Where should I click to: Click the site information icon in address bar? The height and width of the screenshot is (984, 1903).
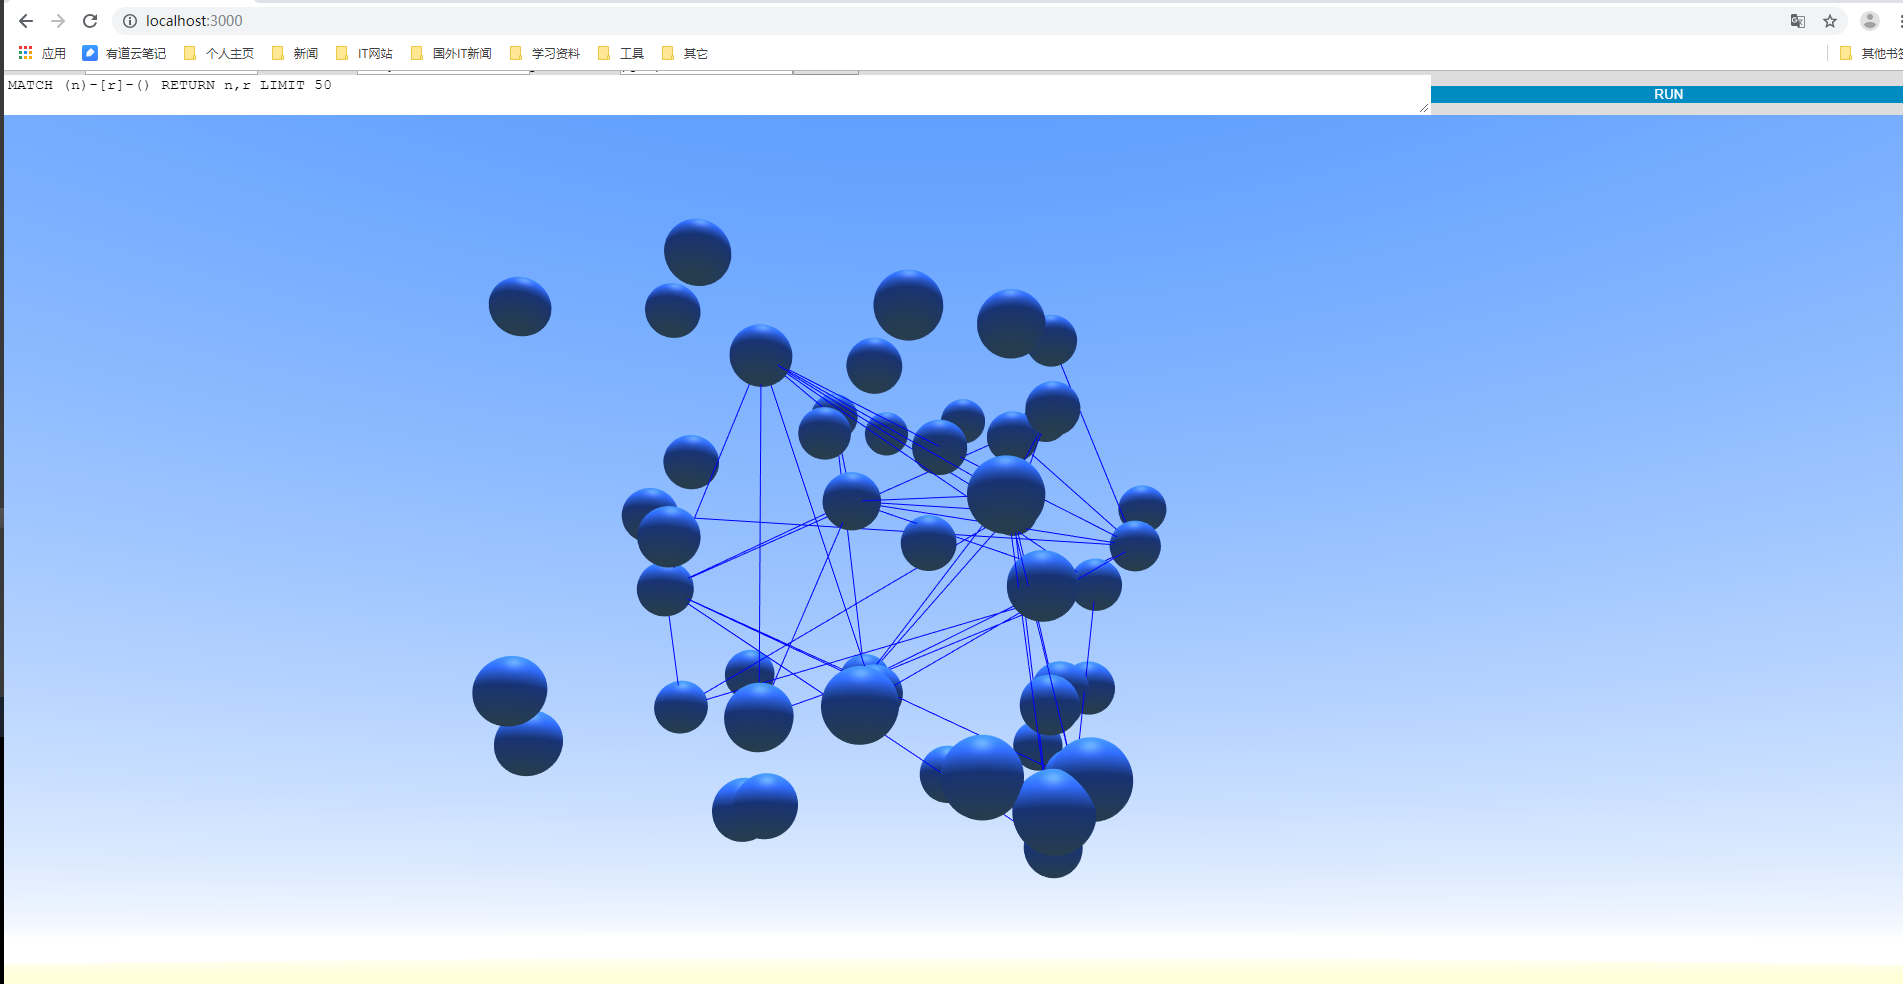point(130,21)
